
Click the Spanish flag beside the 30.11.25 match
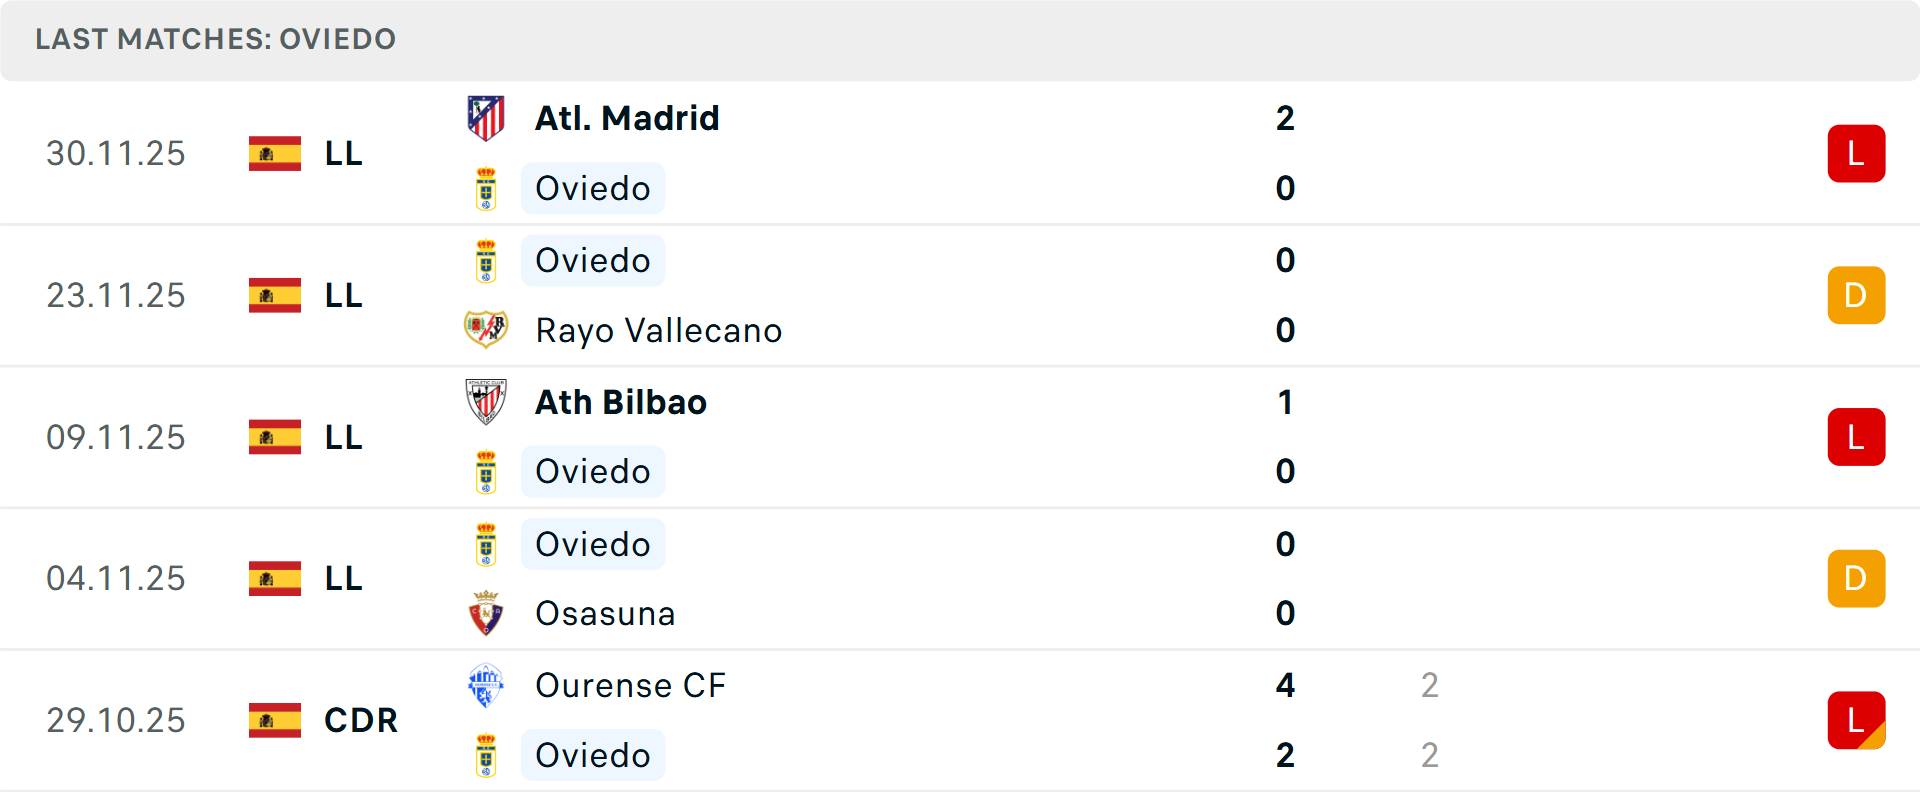pyautogui.click(x=275, y=153)
